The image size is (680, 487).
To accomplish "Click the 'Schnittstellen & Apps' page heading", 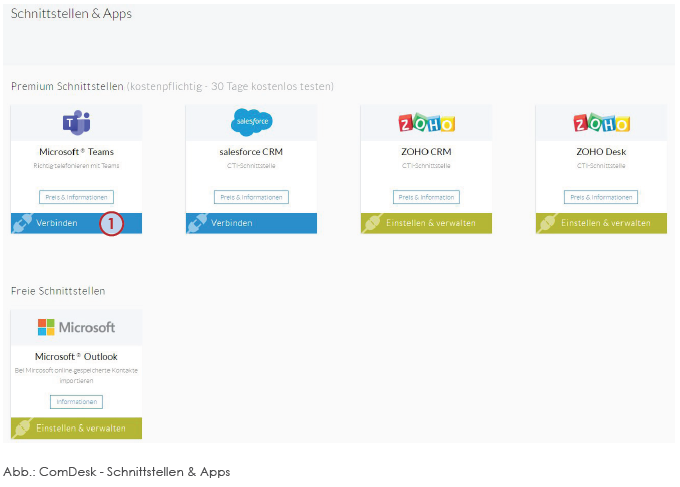I will coord(71,14).
